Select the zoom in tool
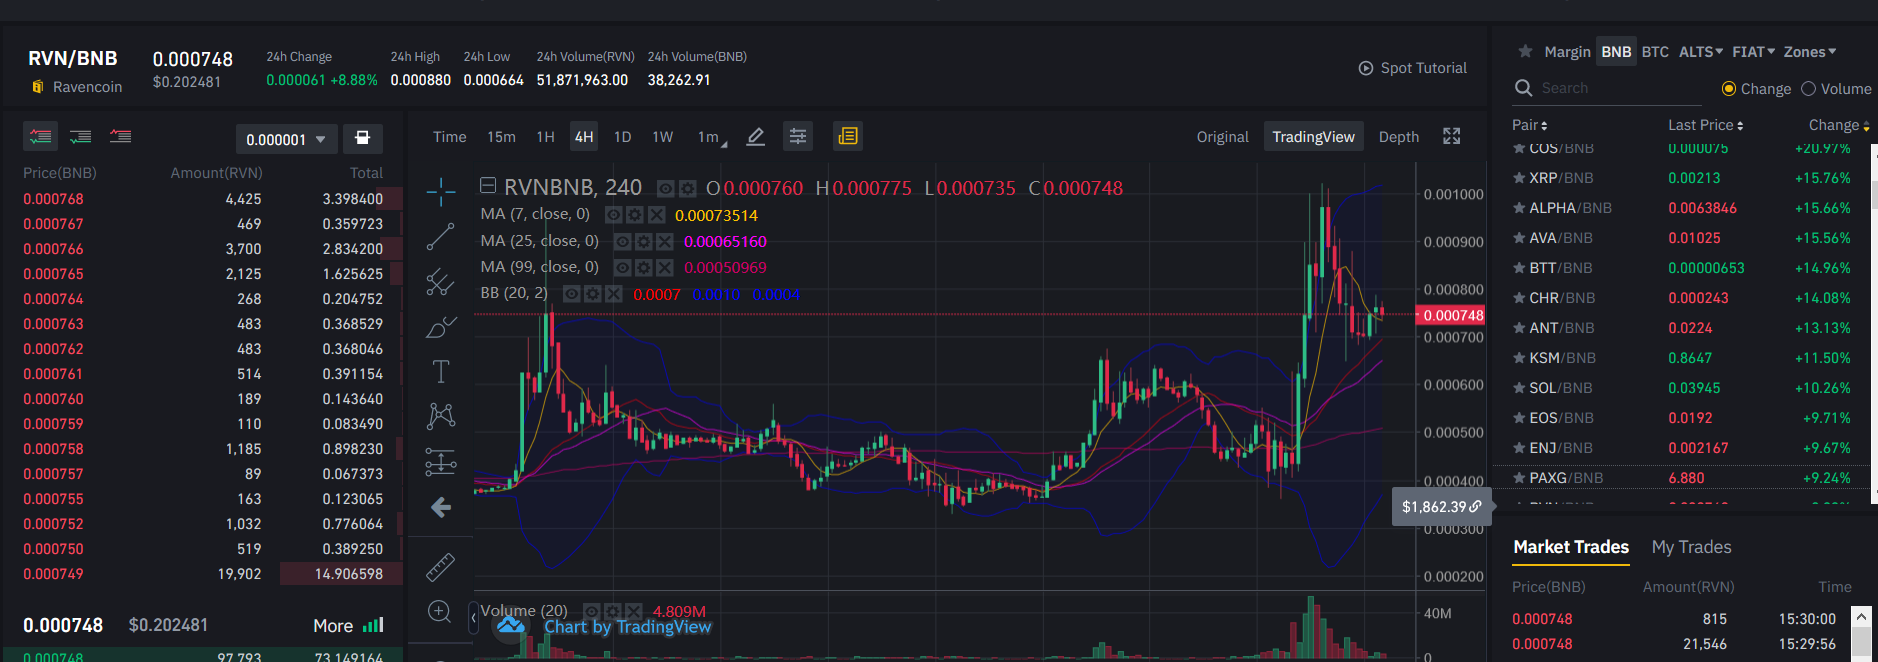Image resolution: width=1878 pixels, height=662 pixels. pyautogui.click(x=440, y=611)
